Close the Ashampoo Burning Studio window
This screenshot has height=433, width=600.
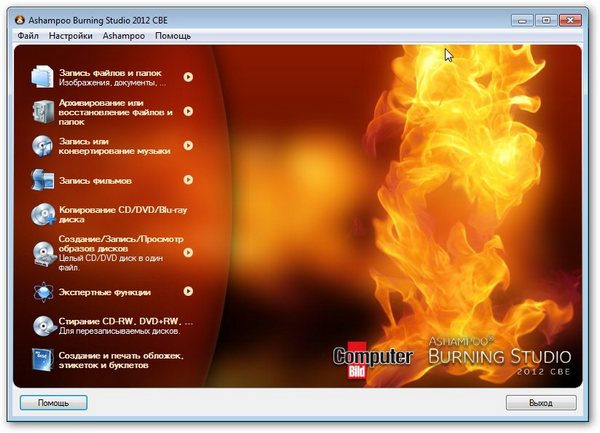(x=570, y=20)
